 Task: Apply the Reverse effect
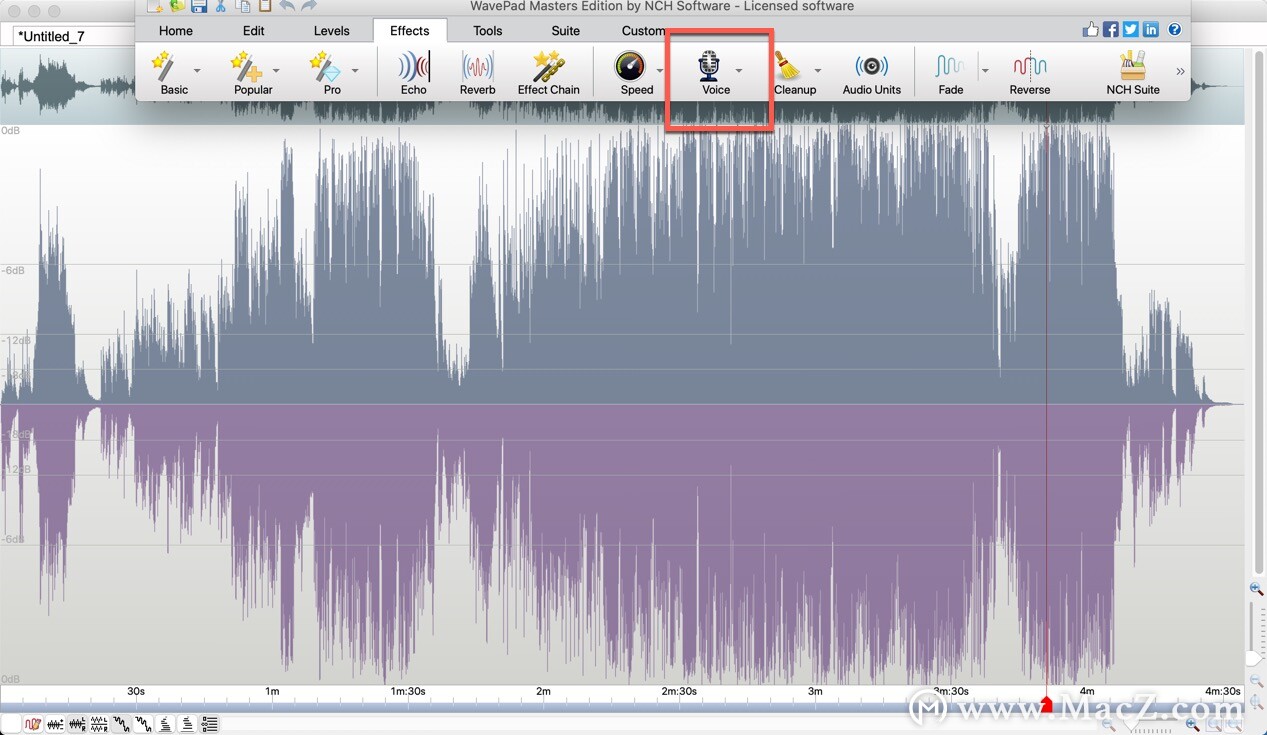click(1029, 74)
